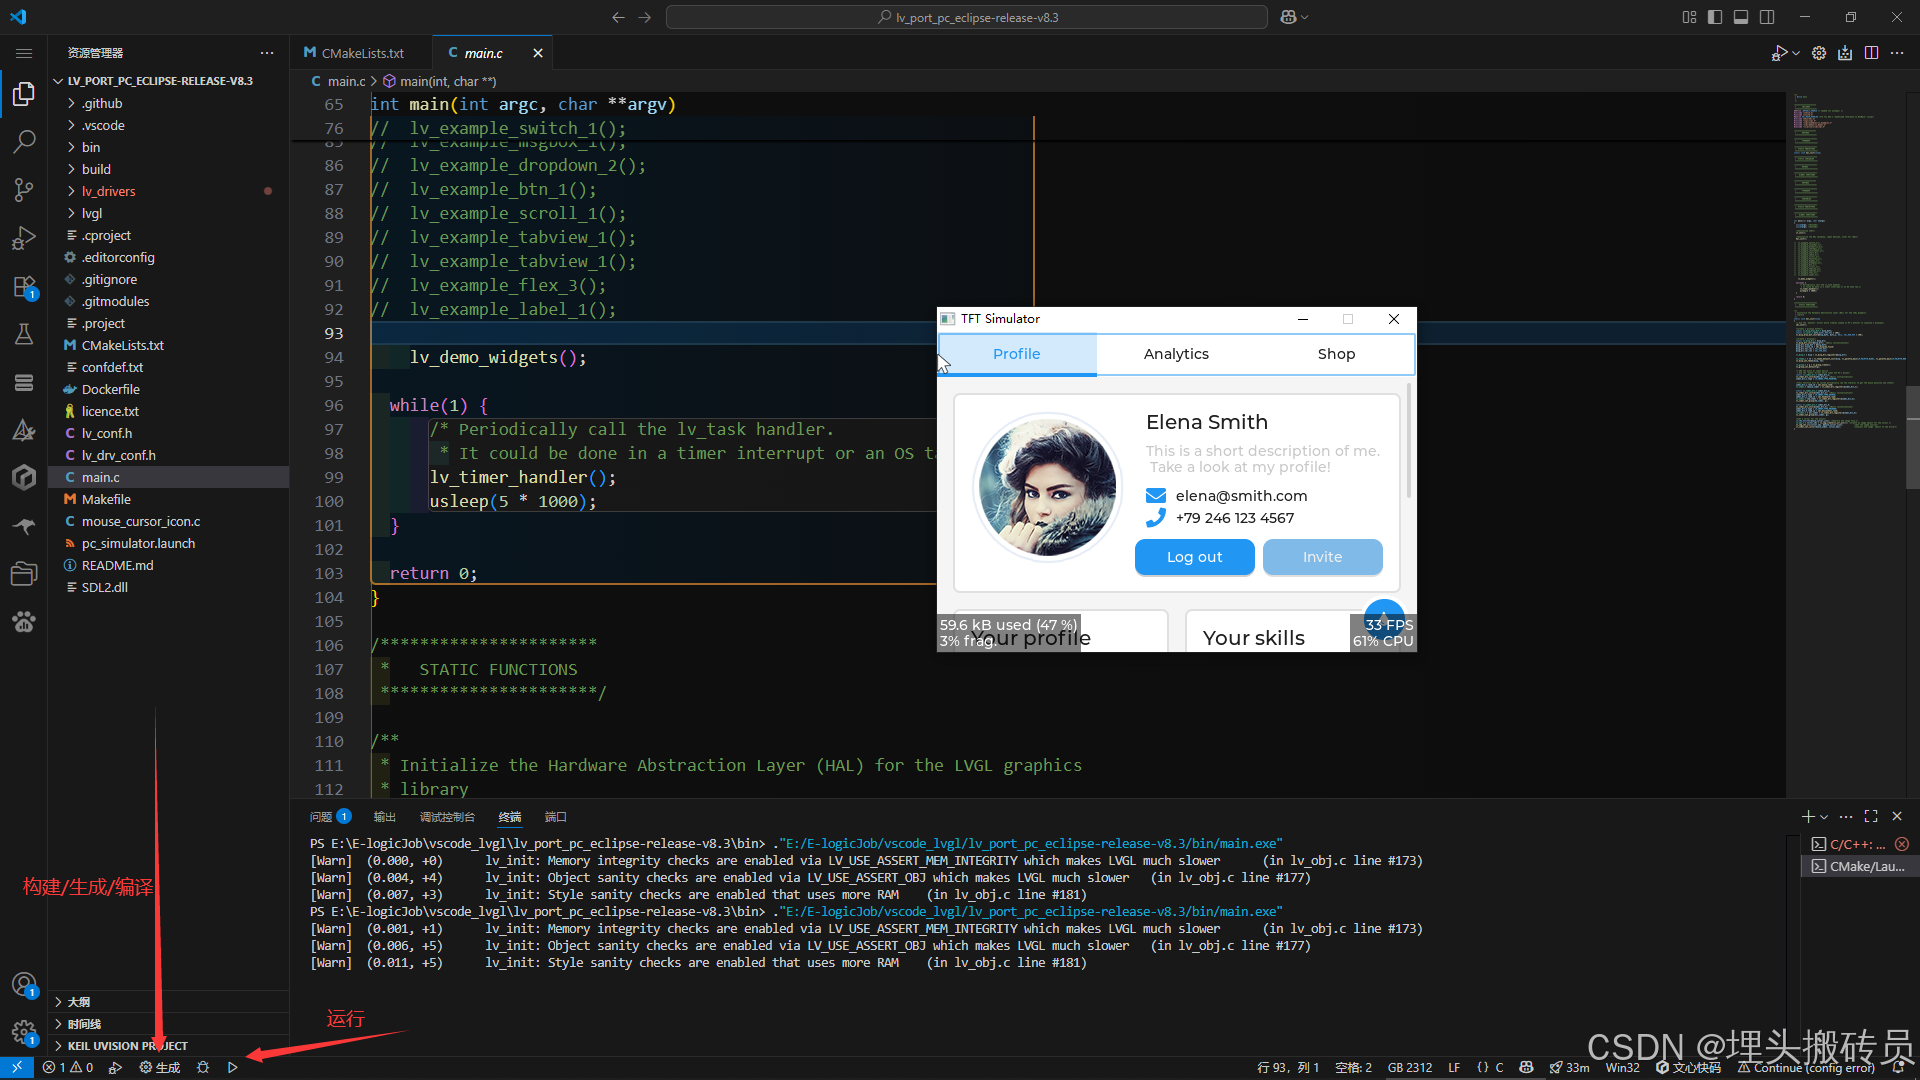Split the editor using the split icon
The image size is (1920, 1080).
coord(1871,53)
